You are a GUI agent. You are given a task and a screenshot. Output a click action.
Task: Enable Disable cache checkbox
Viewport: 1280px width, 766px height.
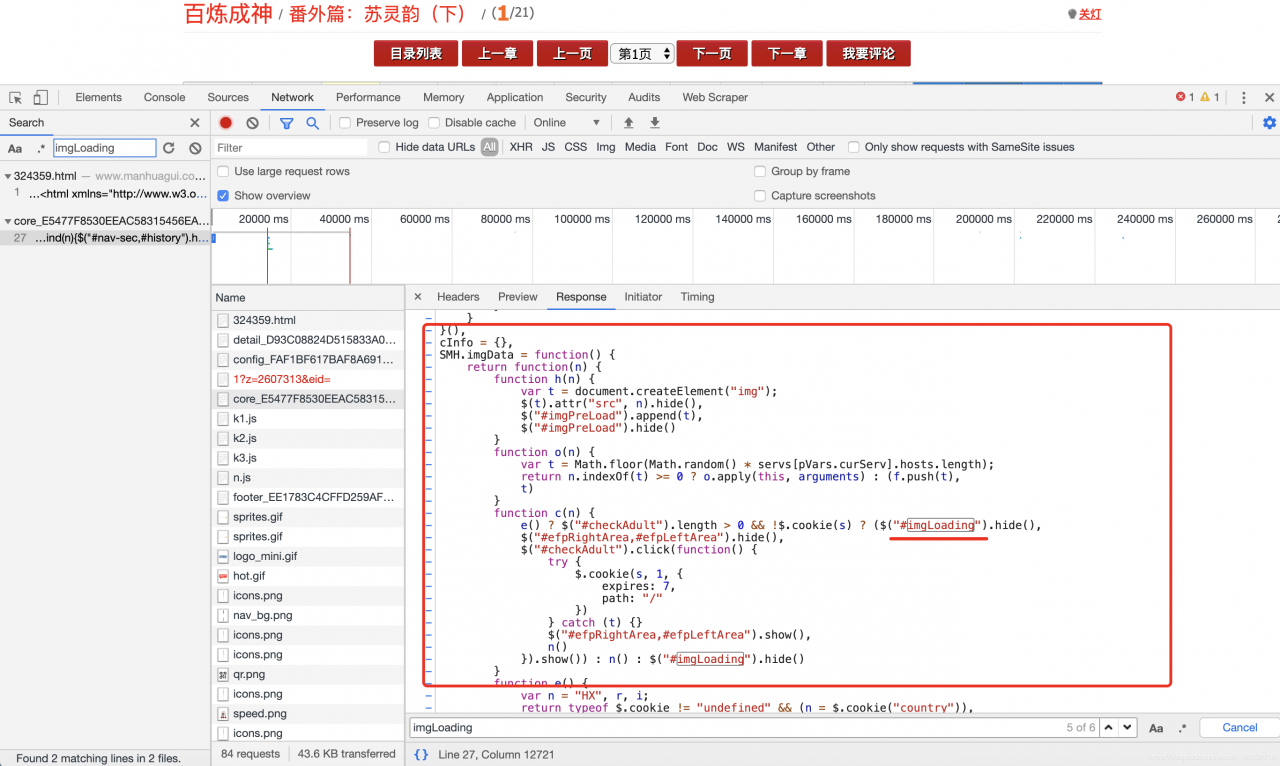[434, 123]
